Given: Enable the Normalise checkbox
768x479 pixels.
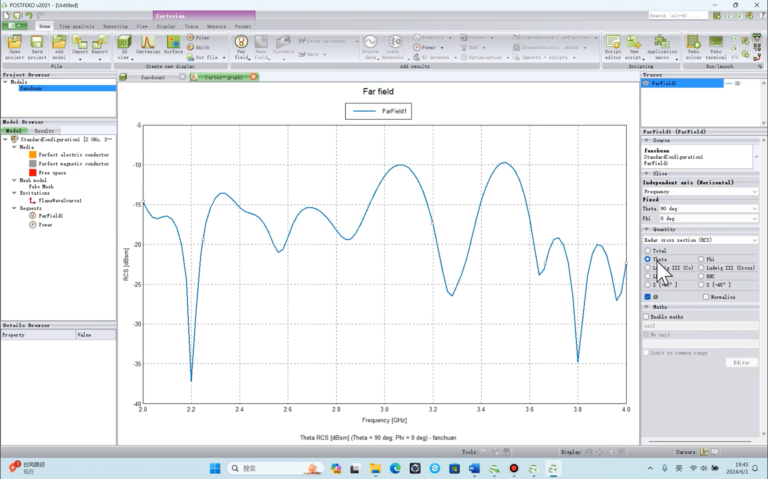Looking at the screenshot, I should [706, 297].
